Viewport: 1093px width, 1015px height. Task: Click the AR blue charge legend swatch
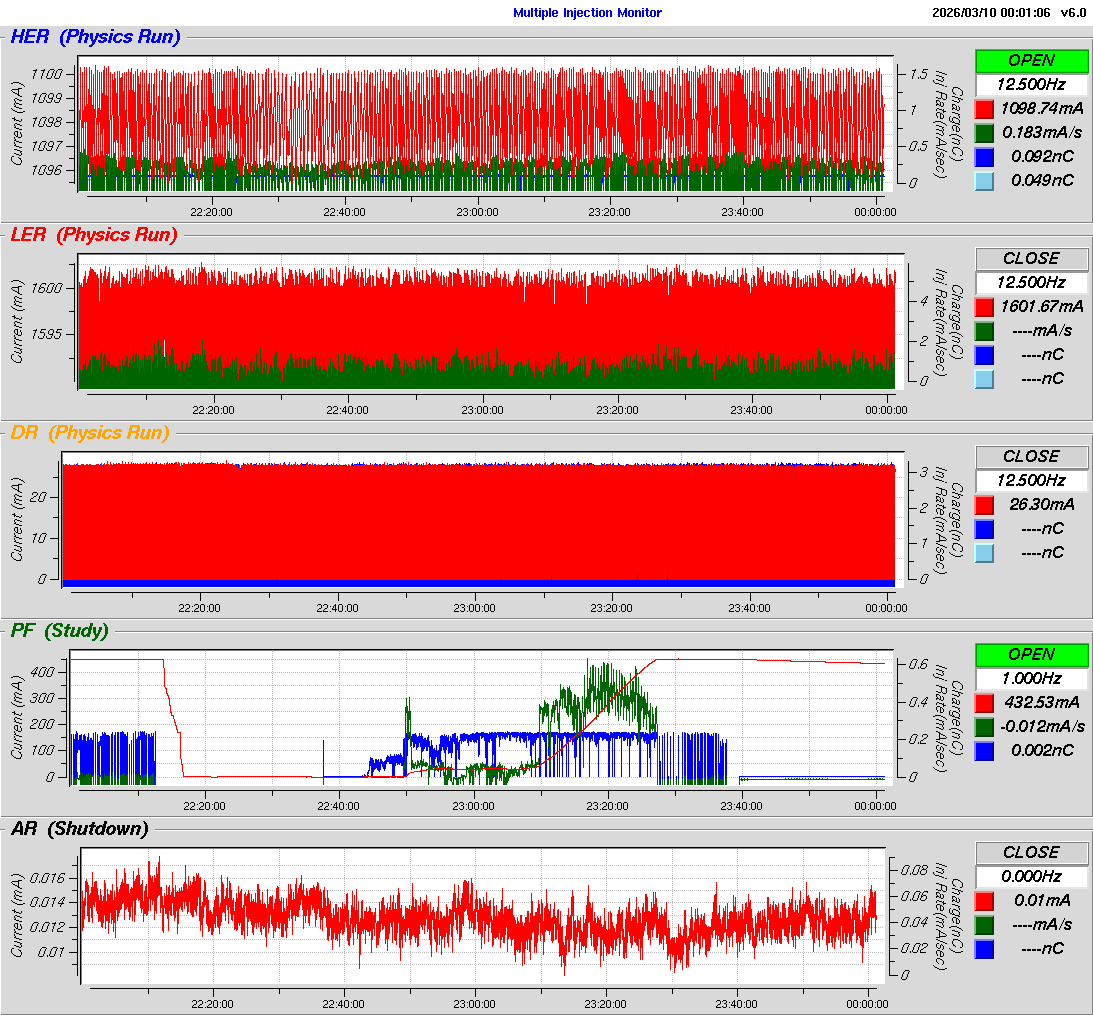pos(985,948)
